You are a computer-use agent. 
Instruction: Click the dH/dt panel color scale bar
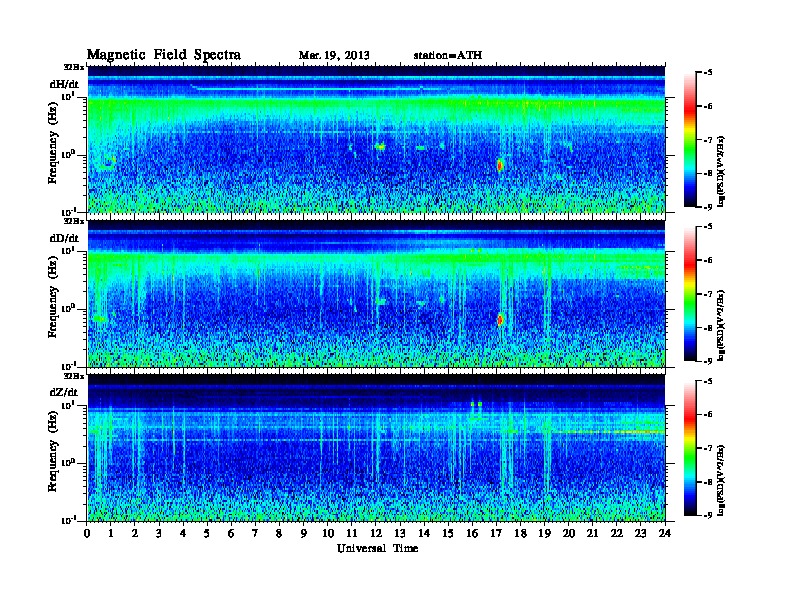tap(690, 140)
